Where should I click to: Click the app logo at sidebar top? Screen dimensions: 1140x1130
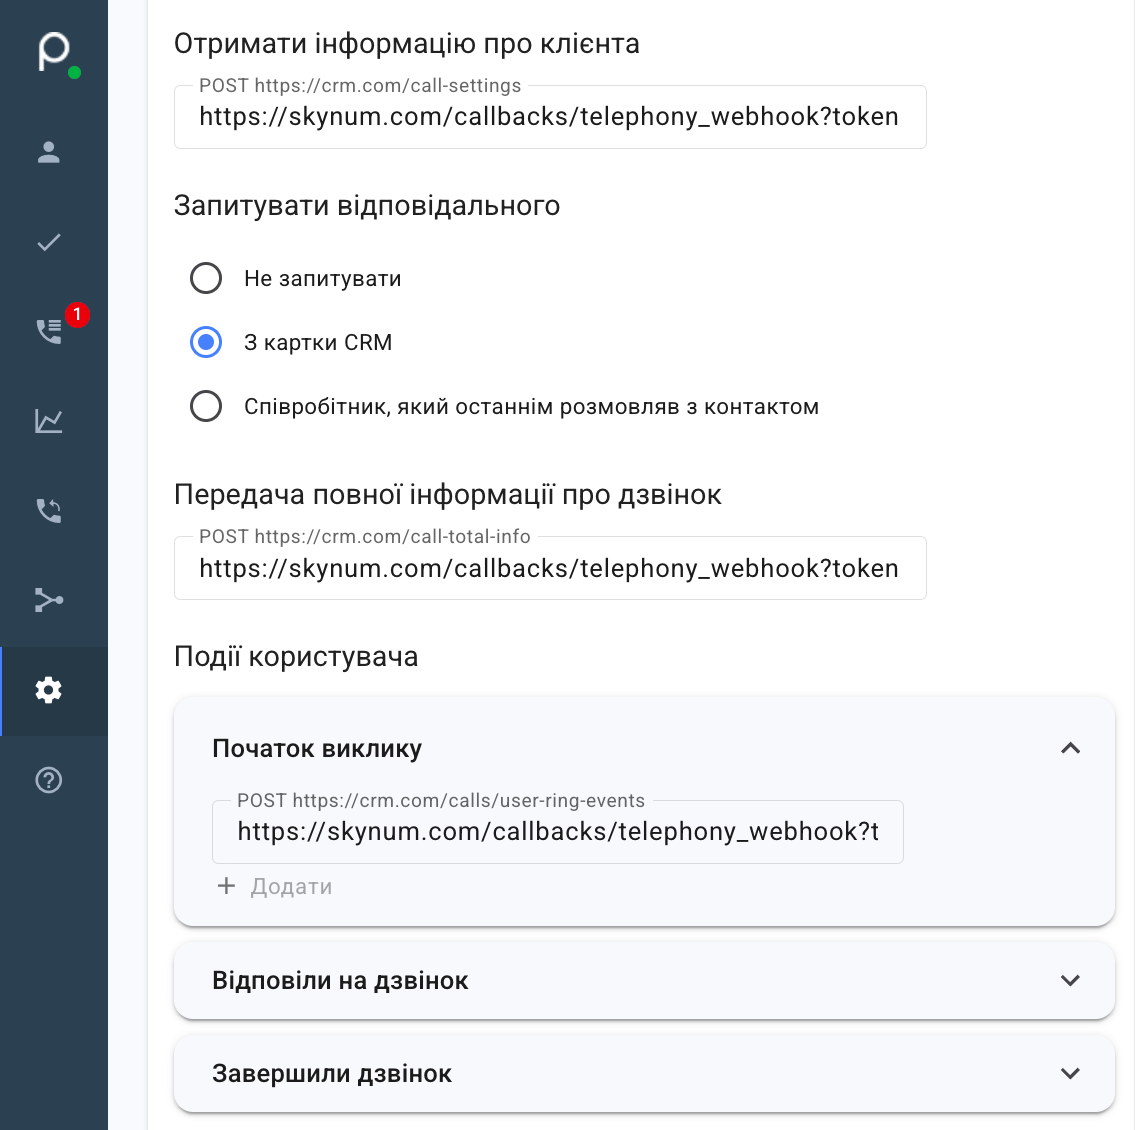coord(55,52)
